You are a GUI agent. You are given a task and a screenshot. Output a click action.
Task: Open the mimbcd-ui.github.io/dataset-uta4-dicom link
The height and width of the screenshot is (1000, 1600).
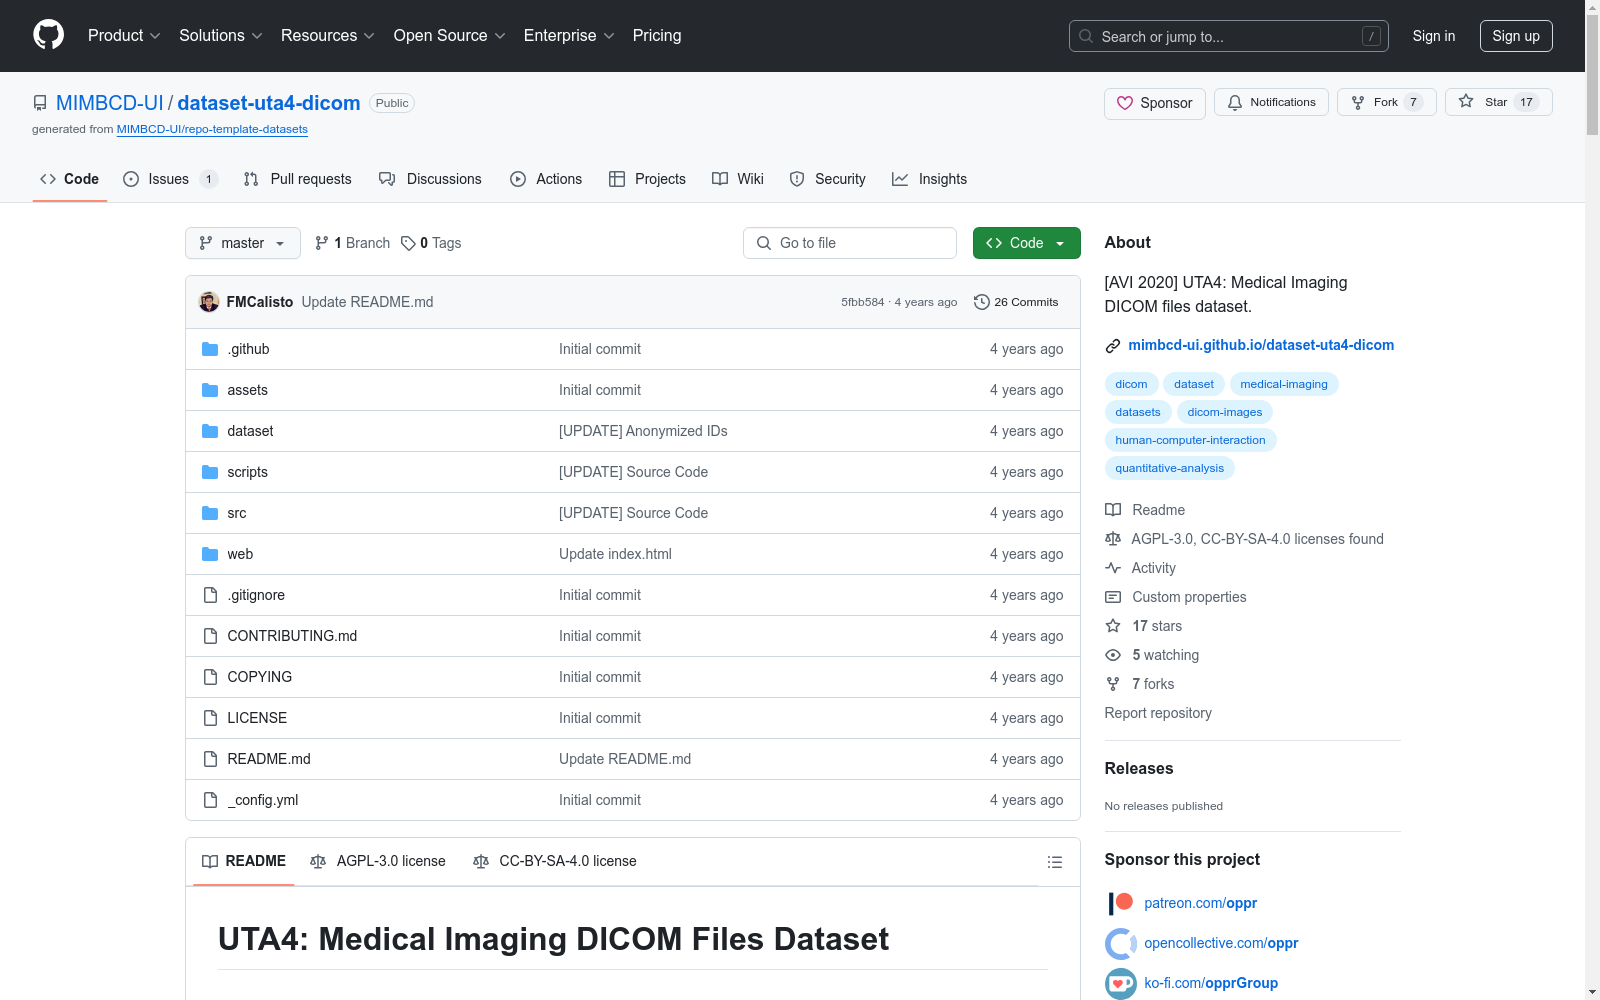coord(1261,345)
